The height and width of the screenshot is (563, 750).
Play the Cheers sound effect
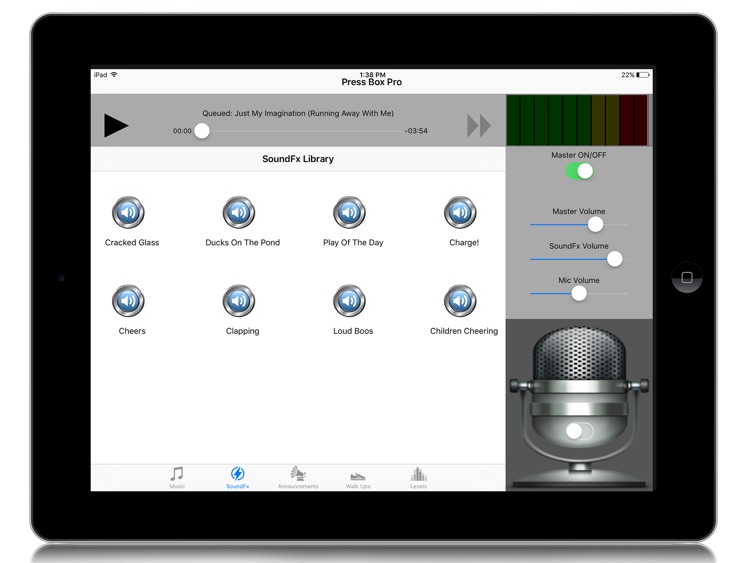(x=128, y=301)
